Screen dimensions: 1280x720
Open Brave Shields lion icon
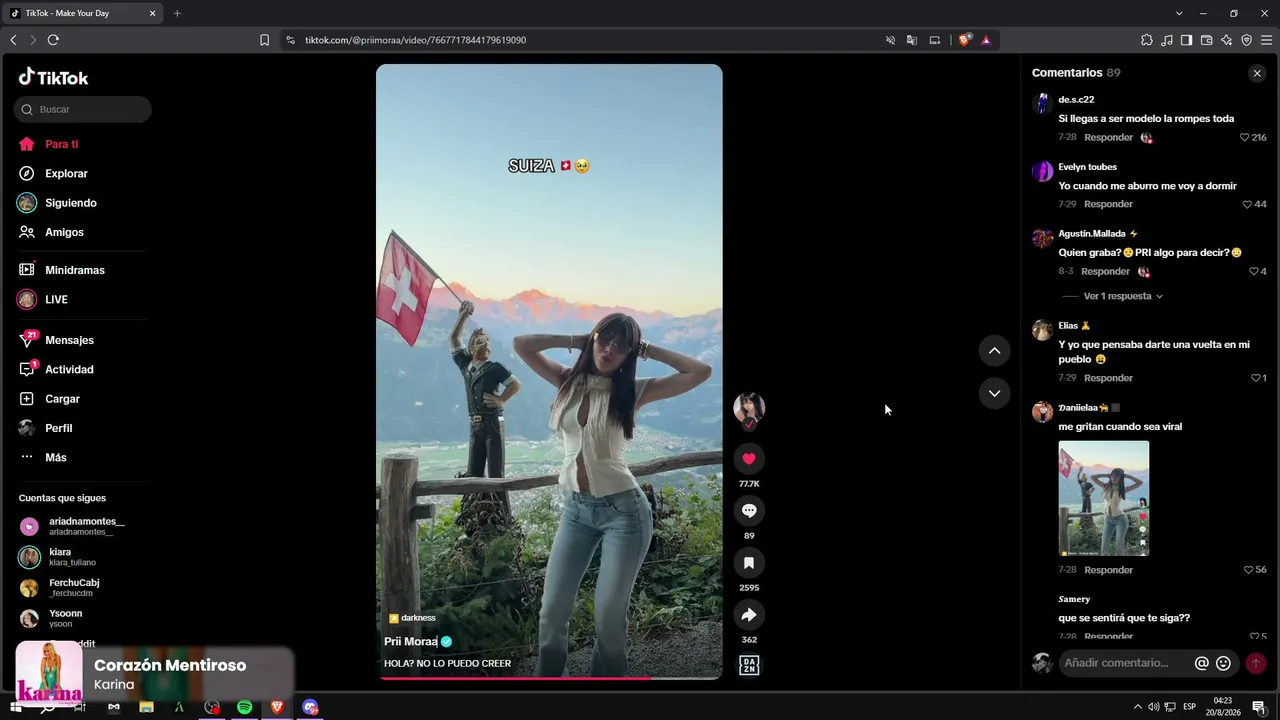click(964, 40)
